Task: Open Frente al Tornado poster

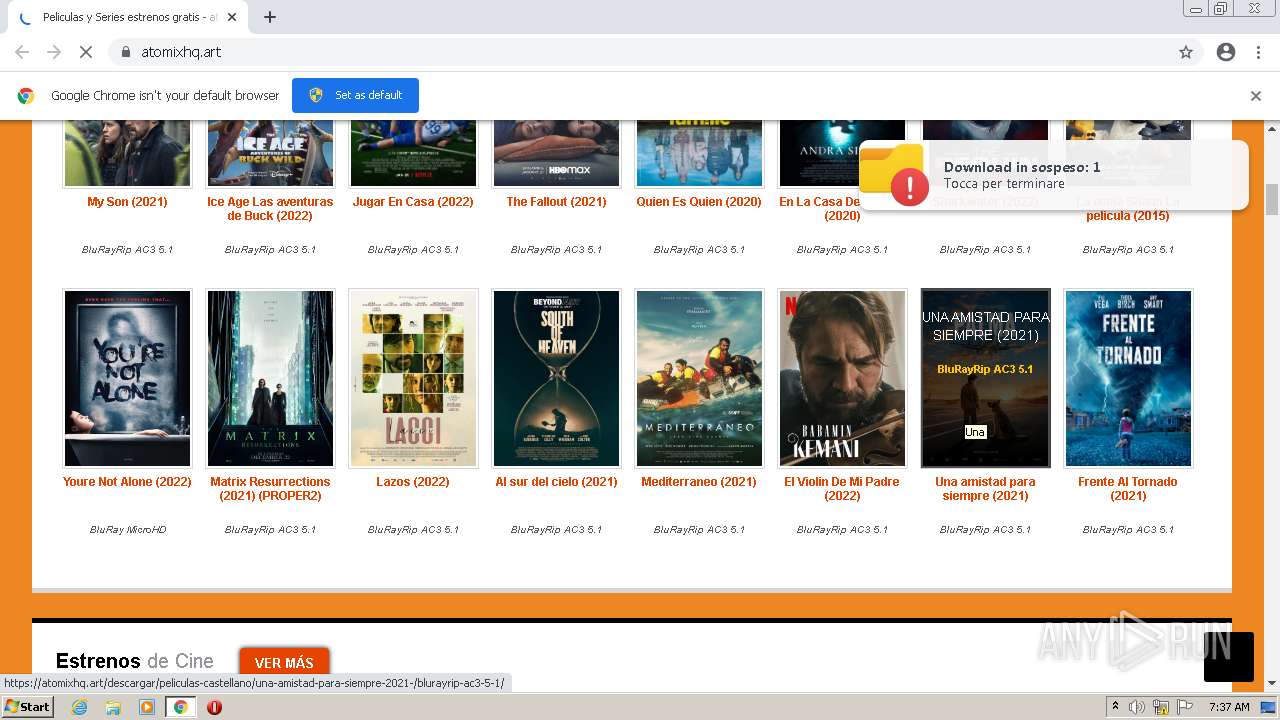Action: [1128, 379]
